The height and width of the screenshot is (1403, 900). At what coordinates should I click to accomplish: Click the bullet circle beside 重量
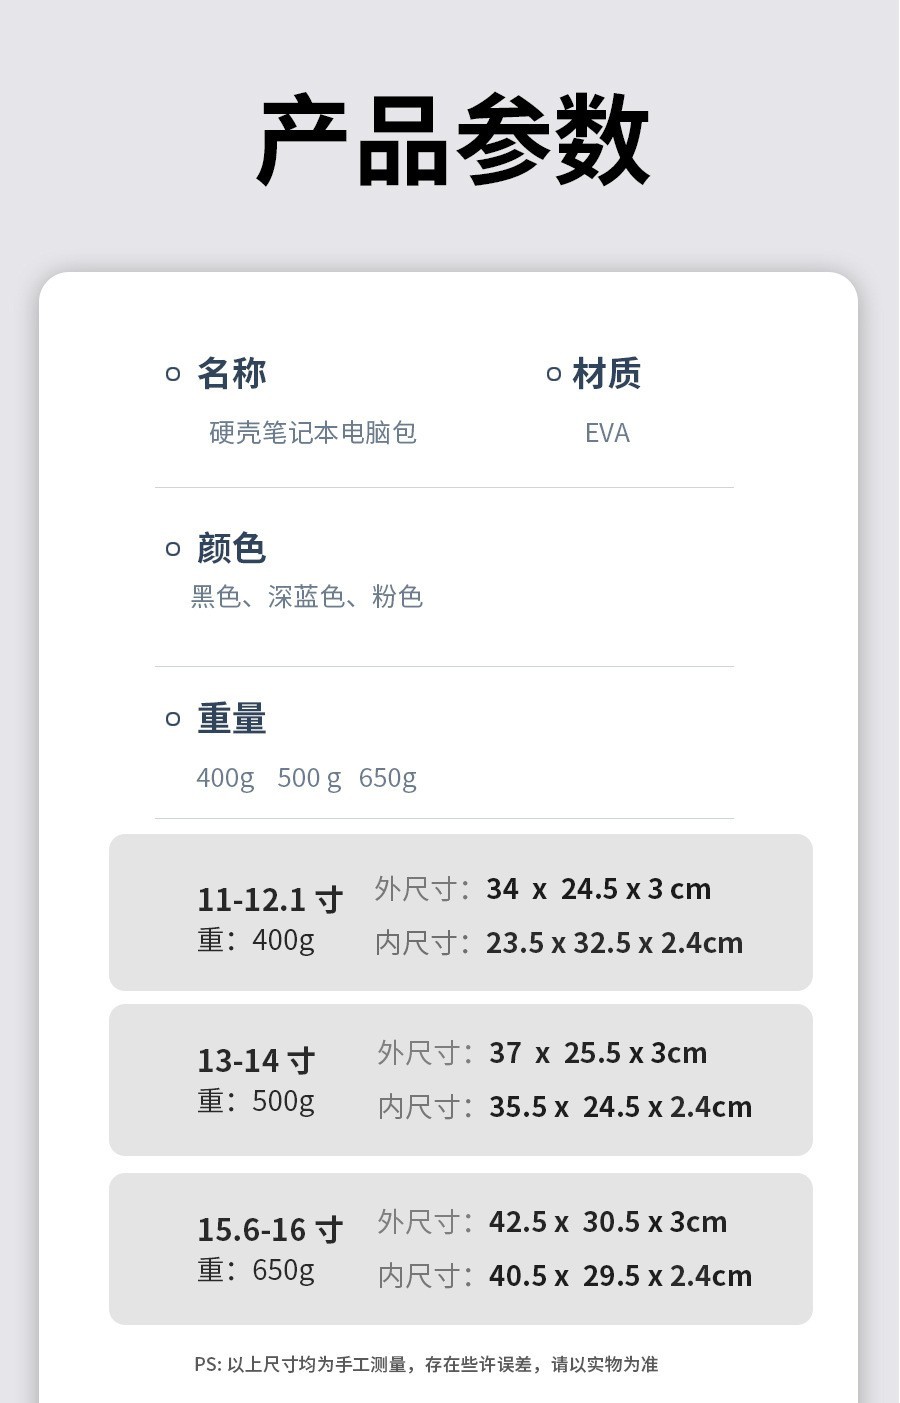pos(173,718)
